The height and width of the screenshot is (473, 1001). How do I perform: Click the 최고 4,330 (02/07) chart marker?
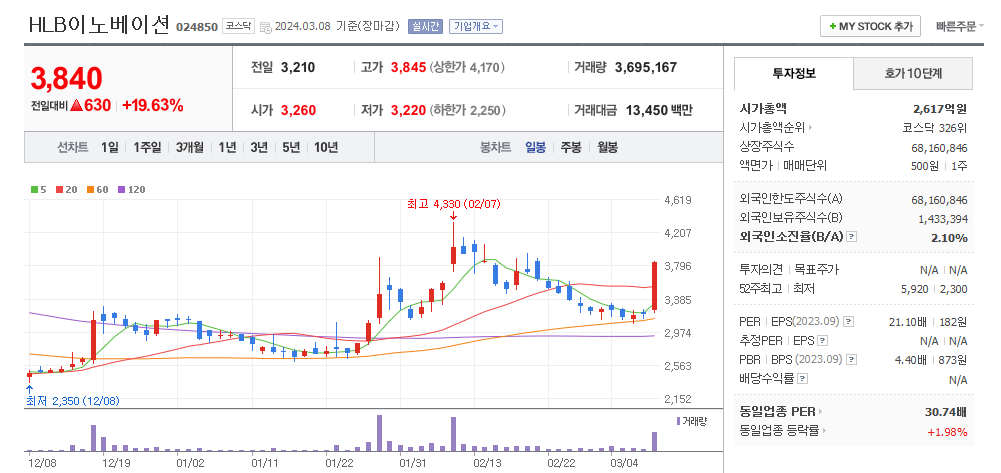pos(454,204)
